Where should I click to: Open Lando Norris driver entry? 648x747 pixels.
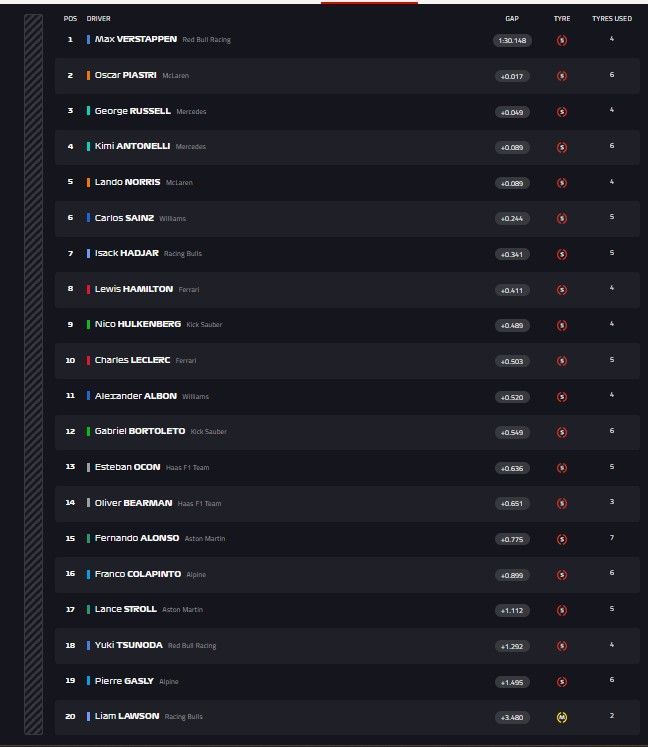coord(128,182)
